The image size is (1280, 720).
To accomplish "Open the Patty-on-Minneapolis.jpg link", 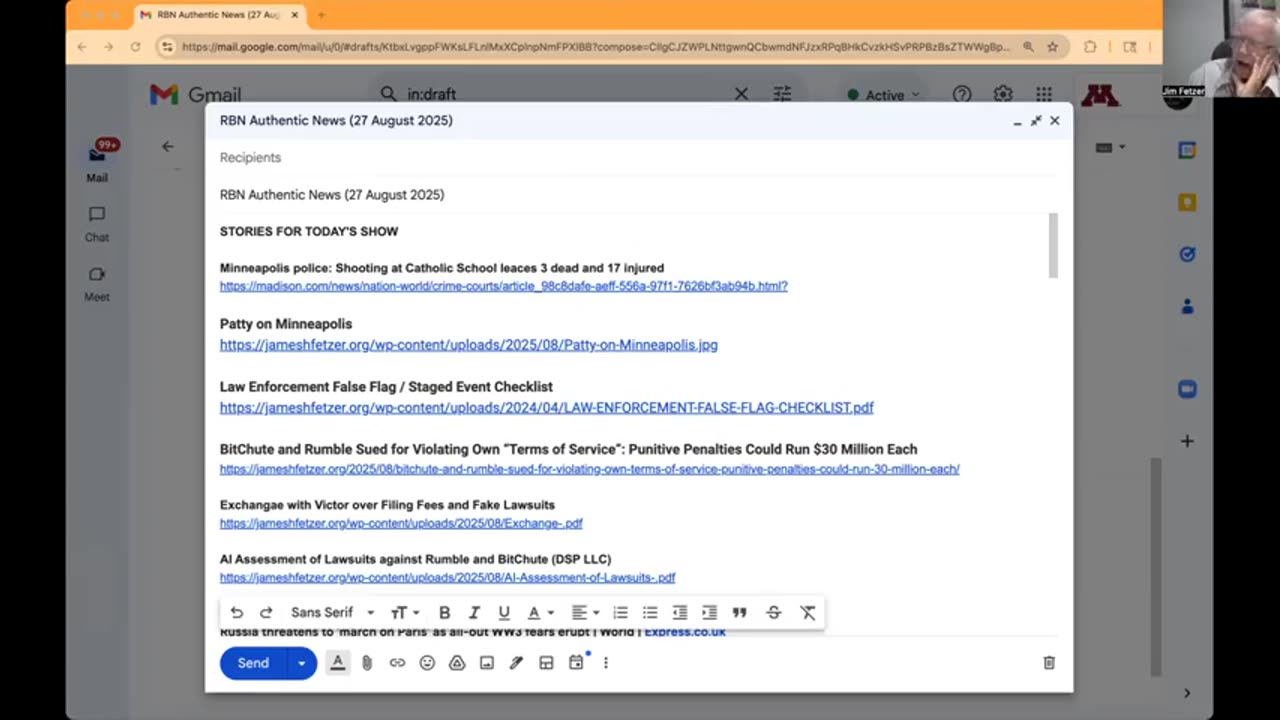I will [469, 345].
